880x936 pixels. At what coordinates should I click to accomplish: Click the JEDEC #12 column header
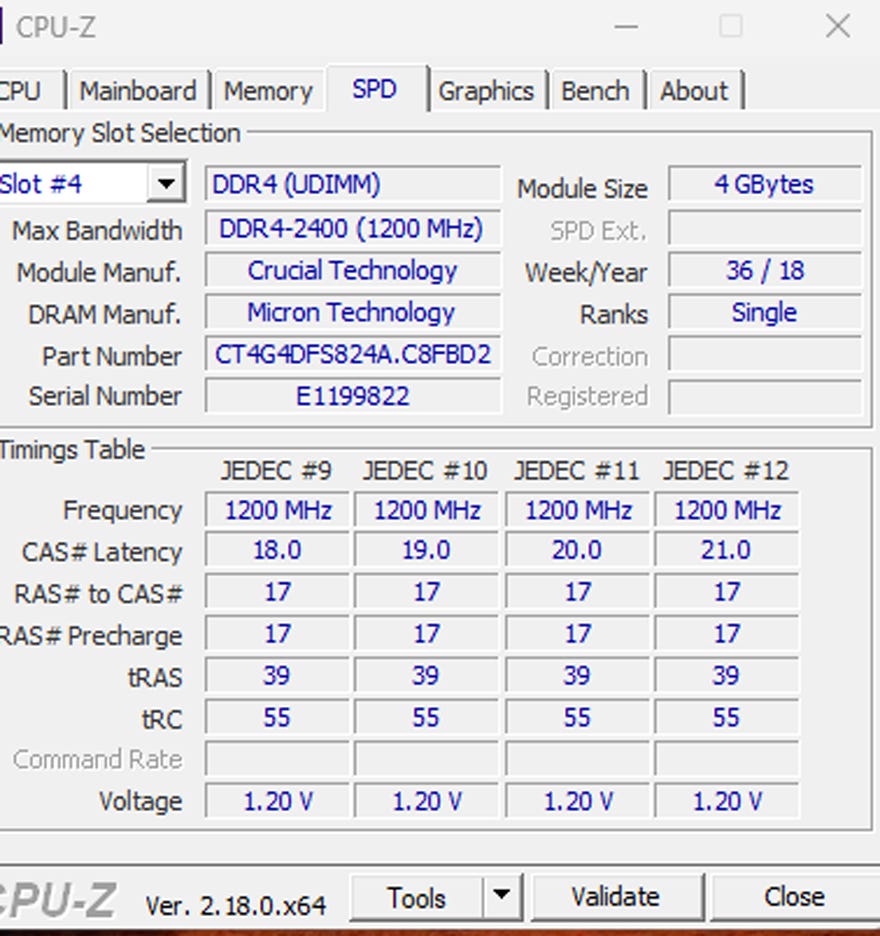pyautogui.click(x=726, y=470)
